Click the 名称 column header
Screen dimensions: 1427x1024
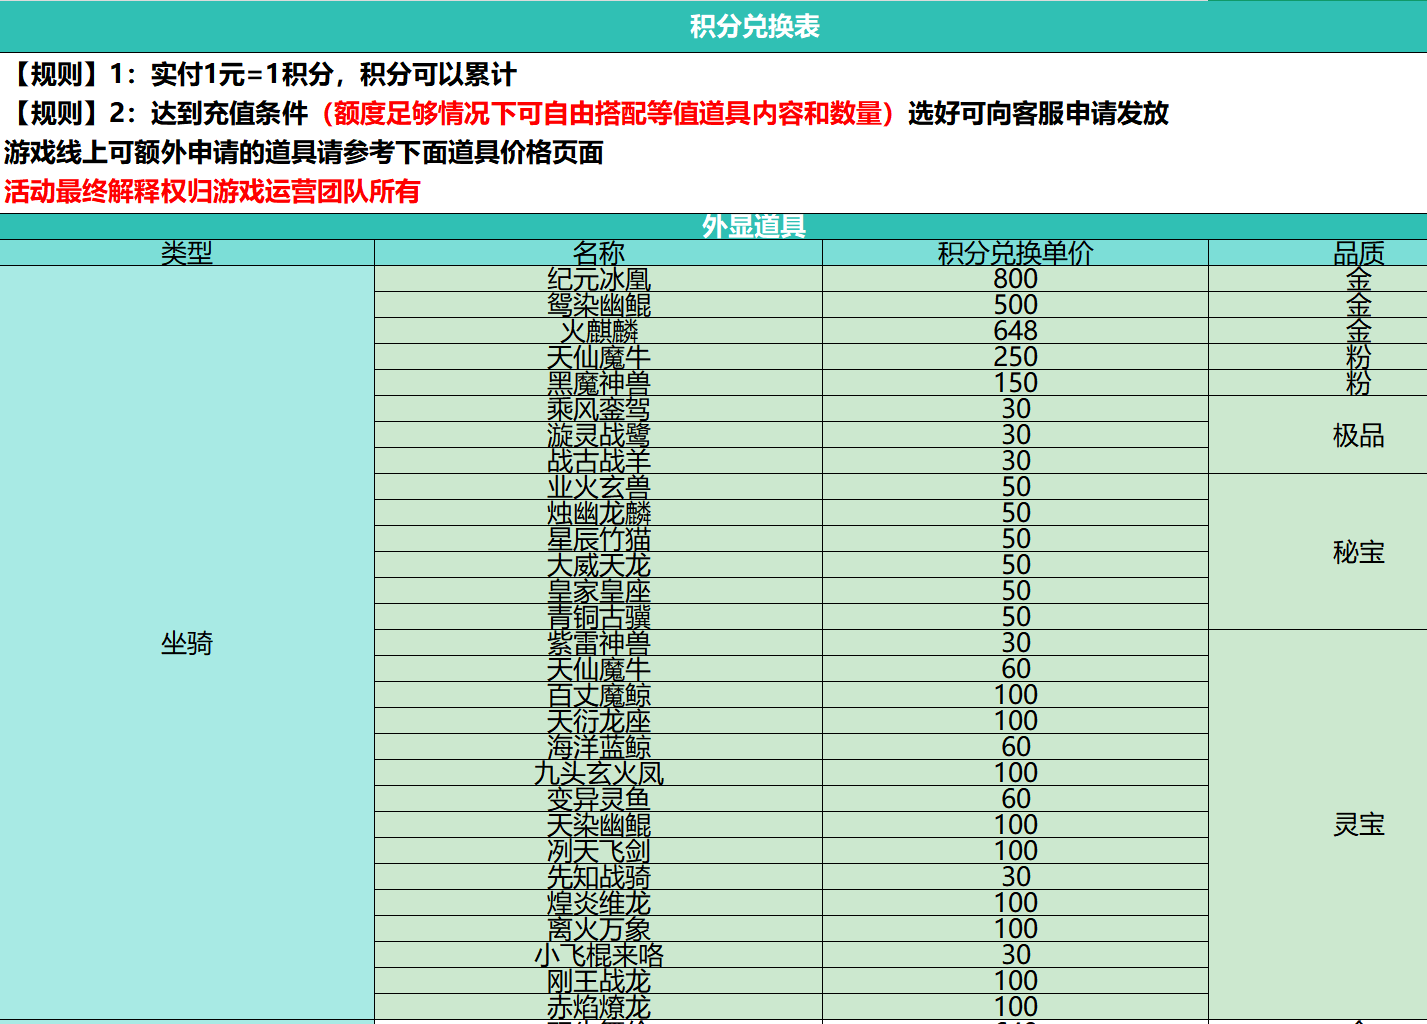(x=597, y=252)
